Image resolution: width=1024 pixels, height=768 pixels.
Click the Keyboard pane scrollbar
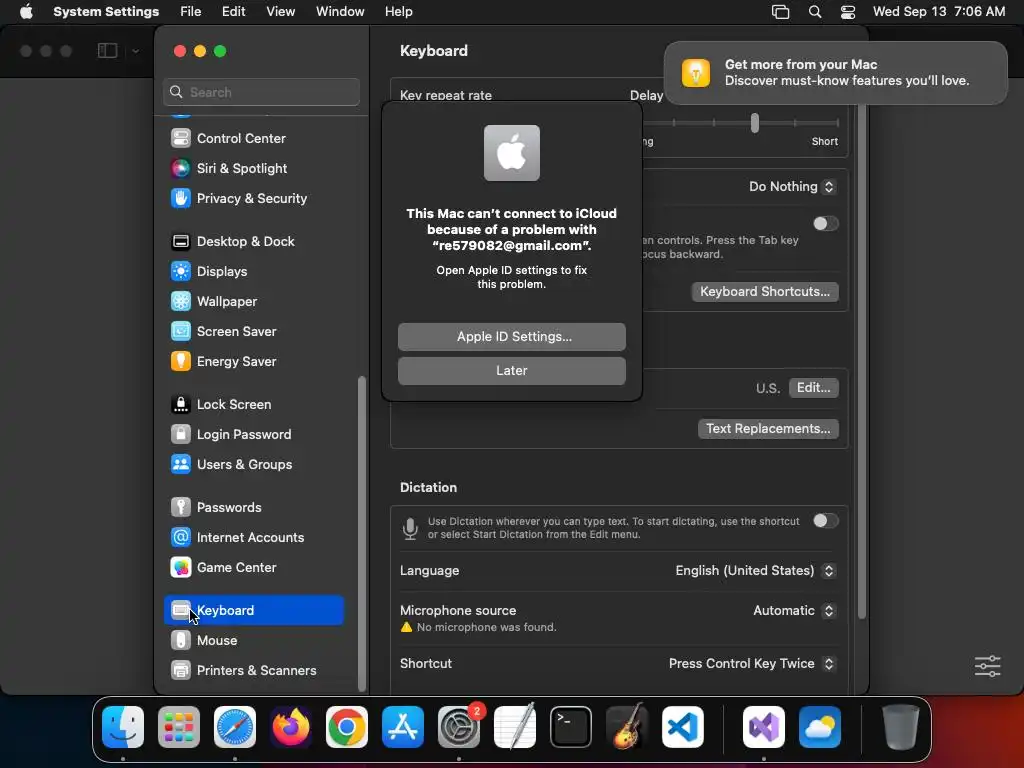862,359
